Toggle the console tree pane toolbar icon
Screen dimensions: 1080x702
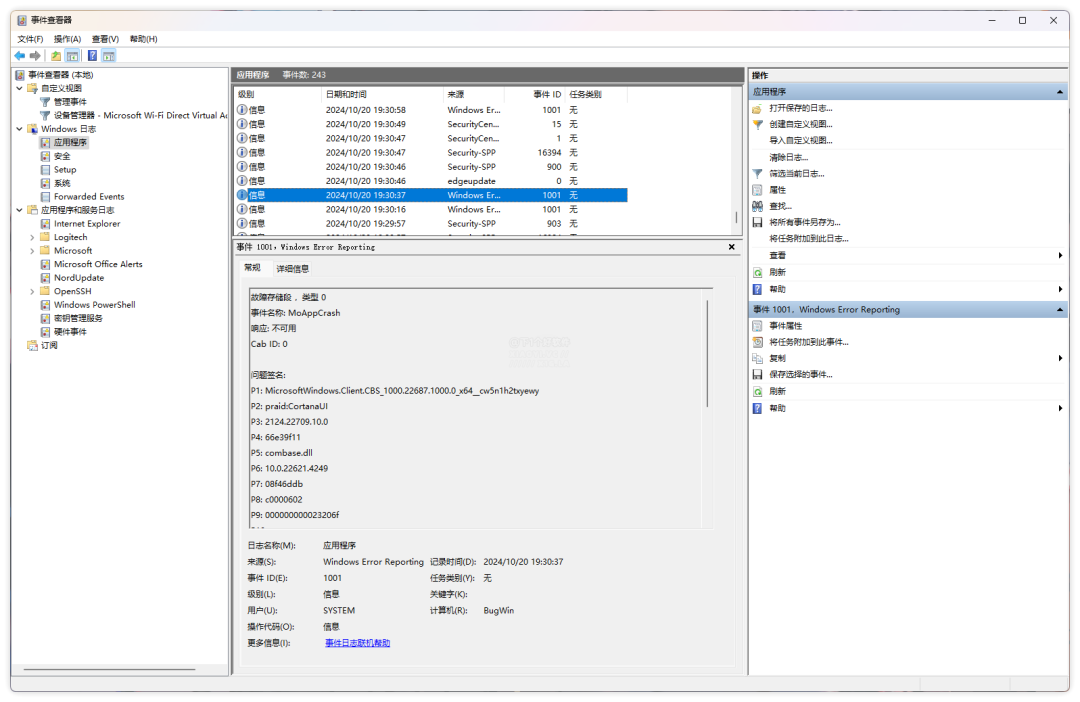(x=72, y=56)
